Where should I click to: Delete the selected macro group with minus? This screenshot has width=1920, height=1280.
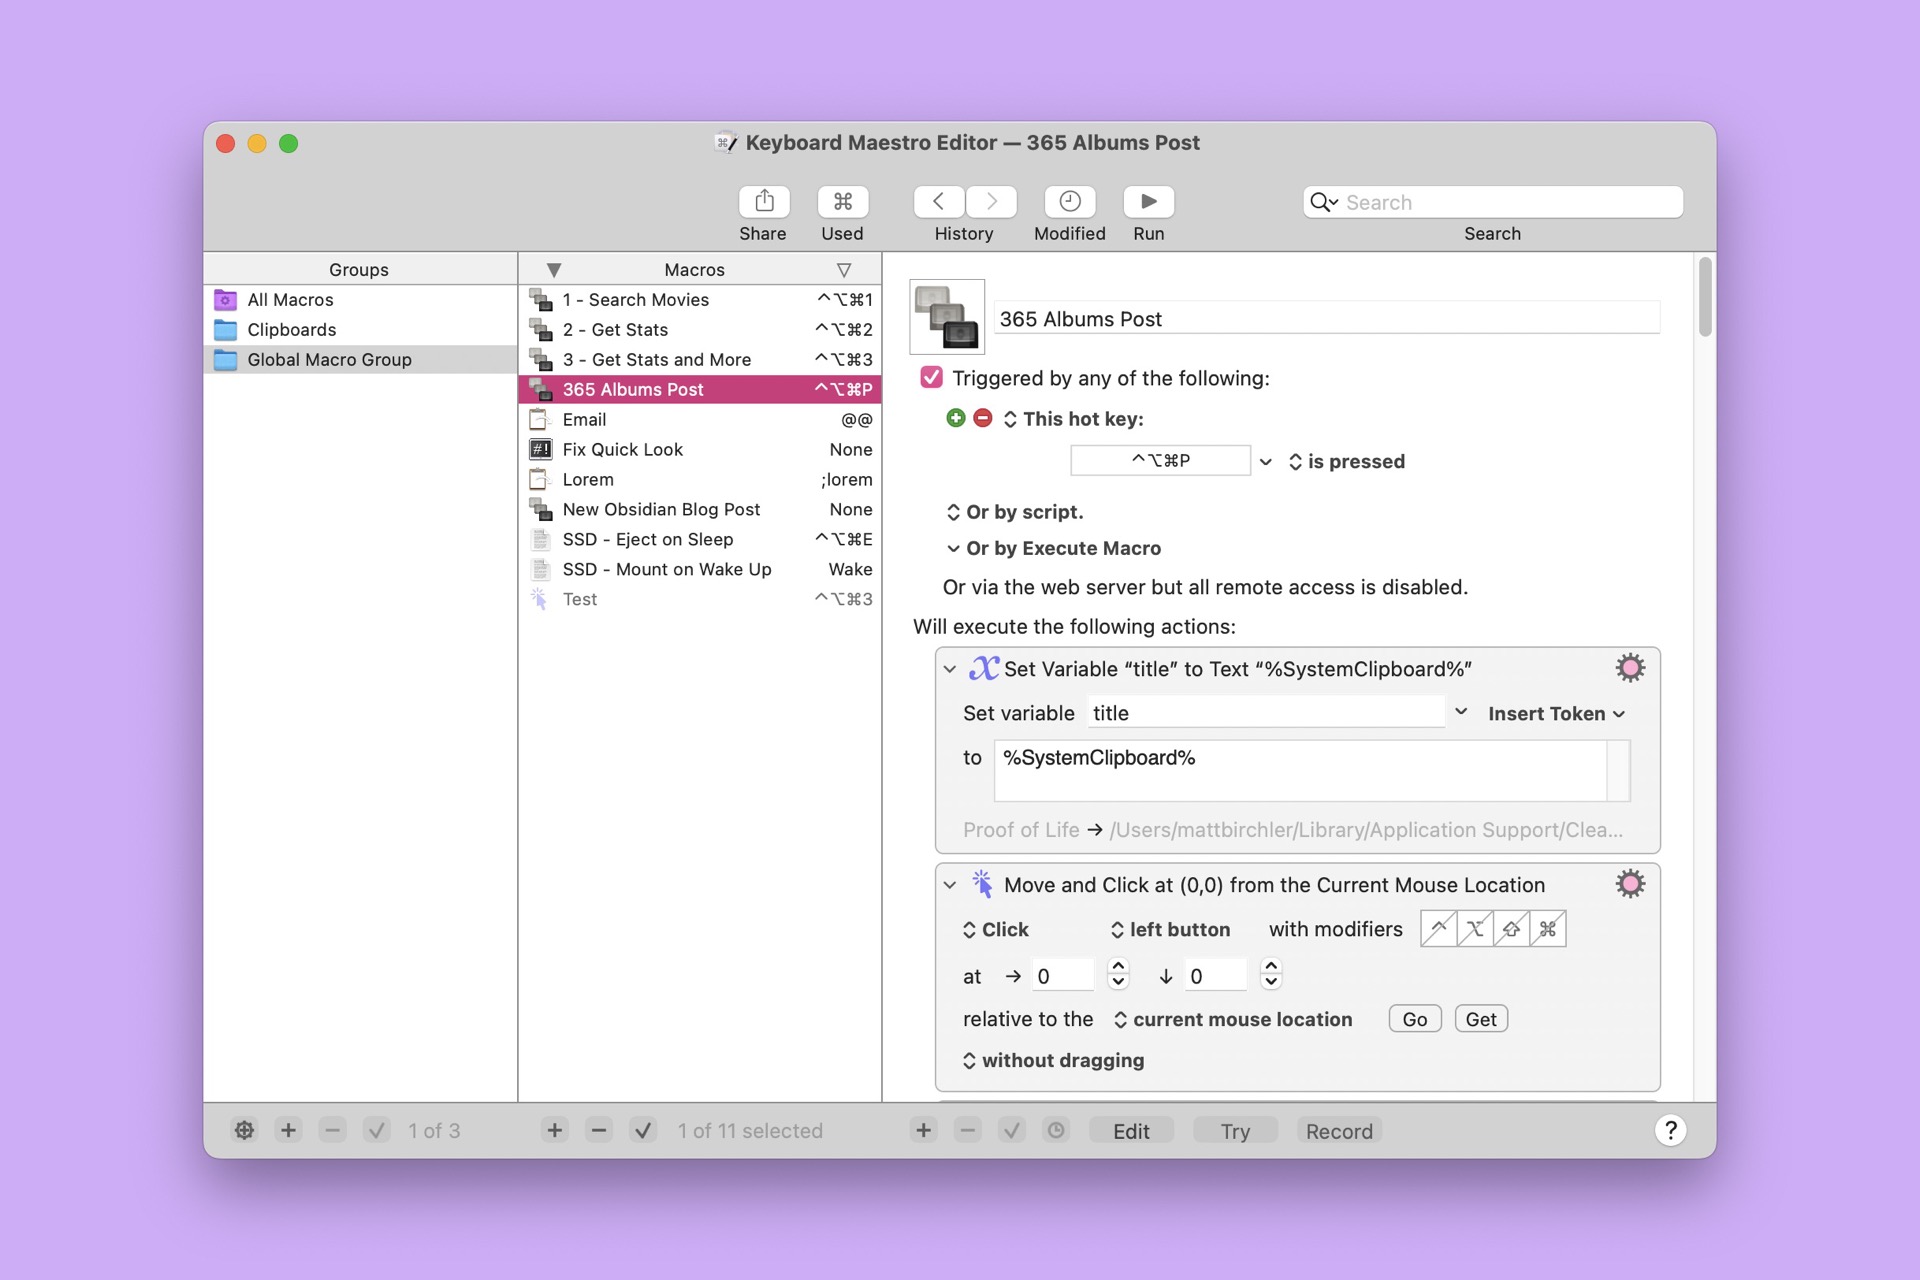333,1130
